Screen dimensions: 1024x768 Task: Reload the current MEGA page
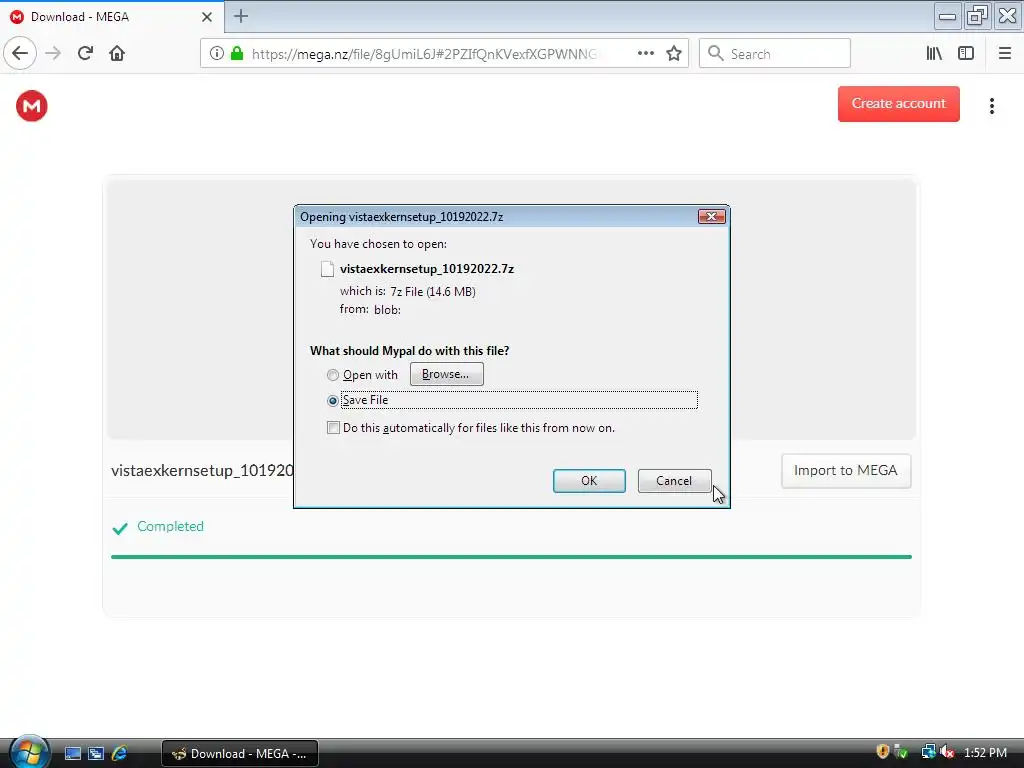(85, 54)
